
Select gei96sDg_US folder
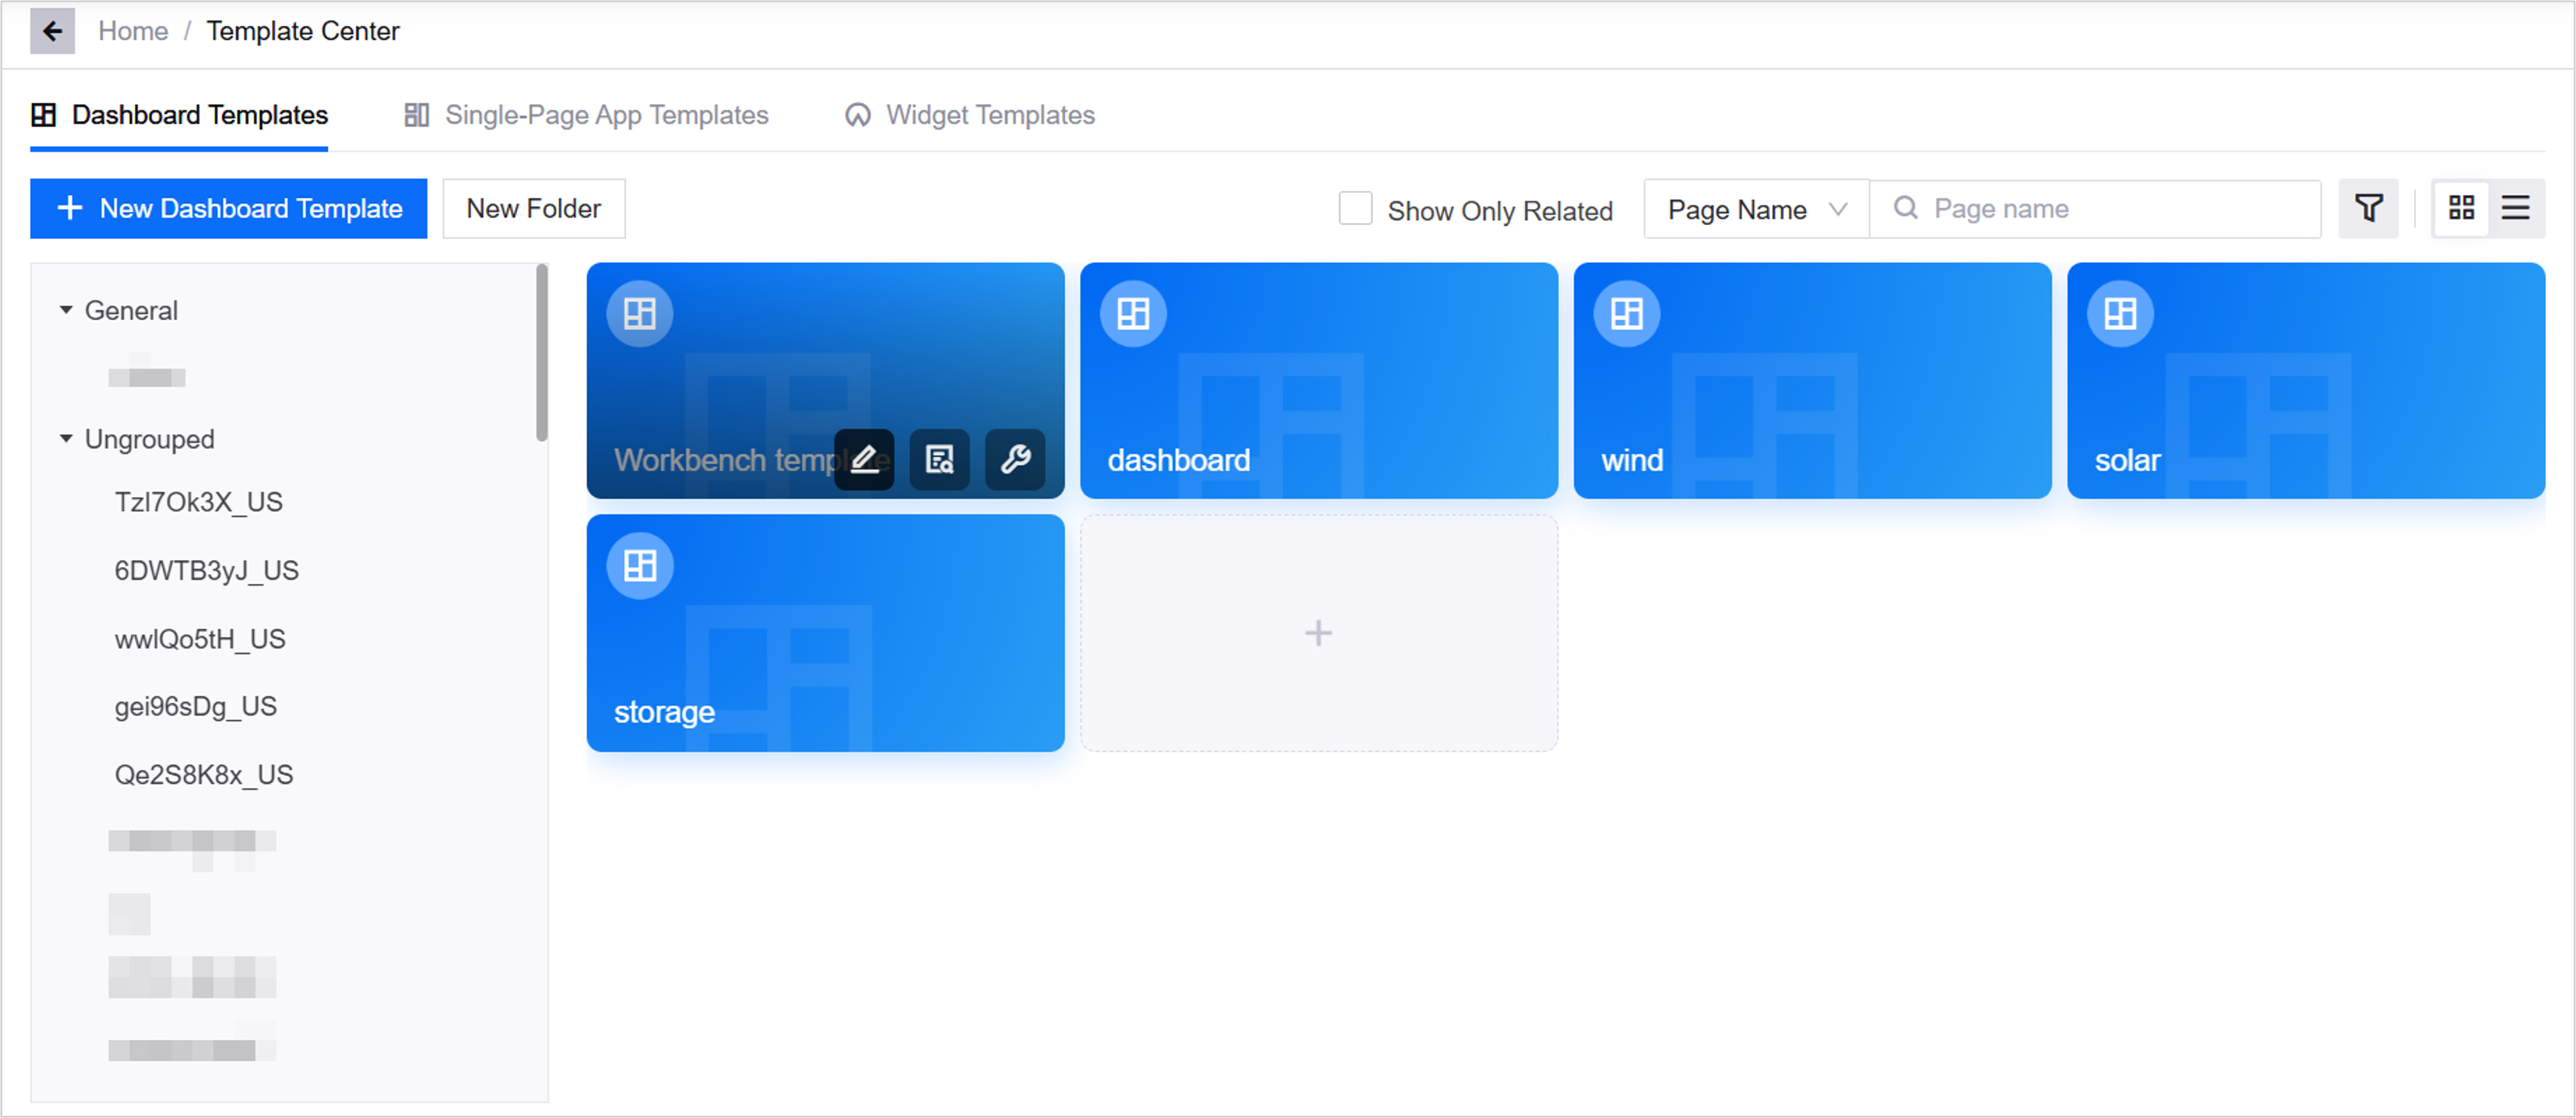196,706
